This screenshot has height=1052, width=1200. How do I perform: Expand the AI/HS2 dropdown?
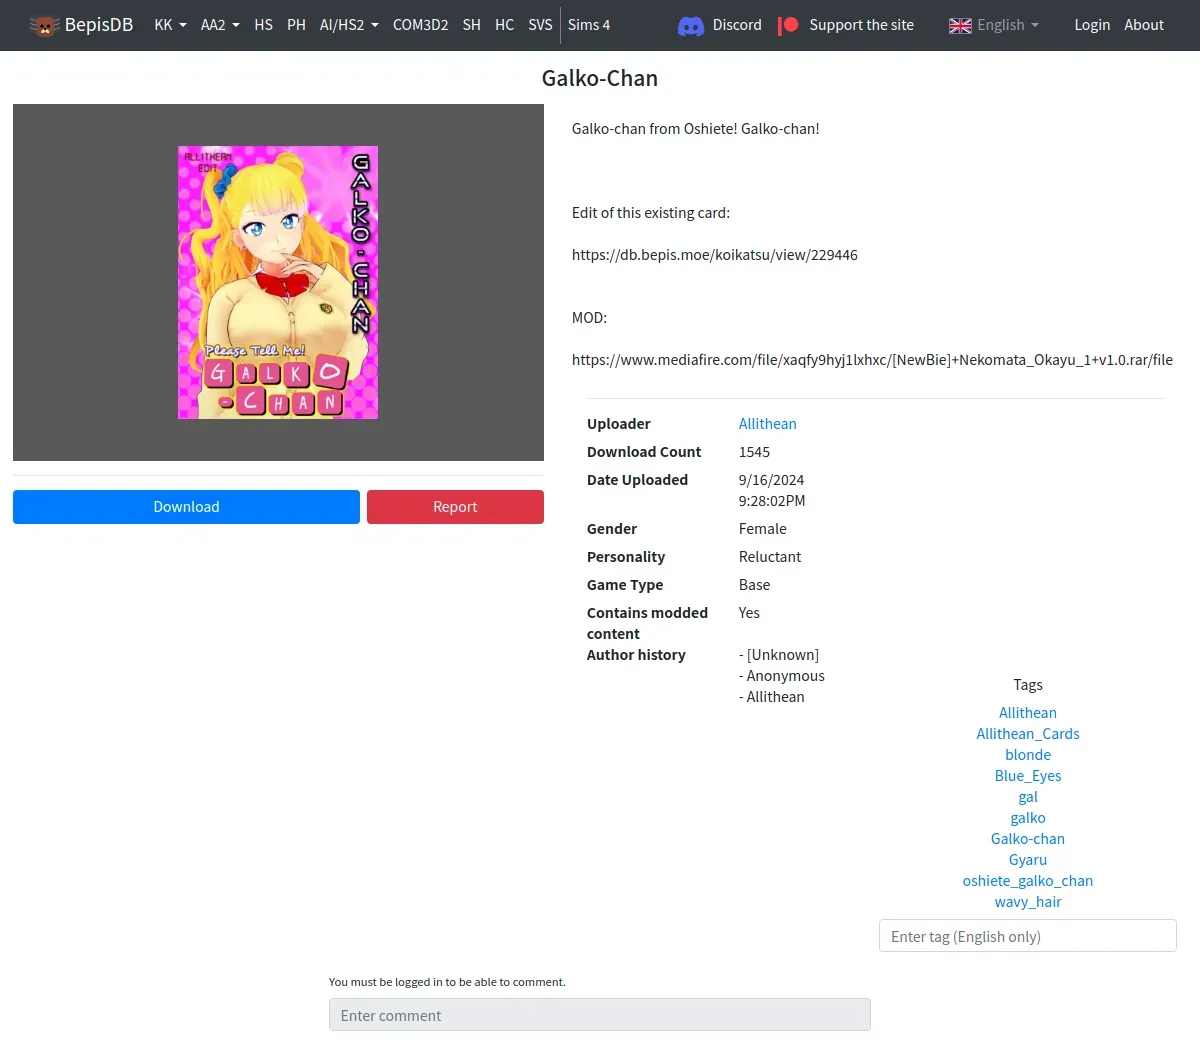(349, 25)
